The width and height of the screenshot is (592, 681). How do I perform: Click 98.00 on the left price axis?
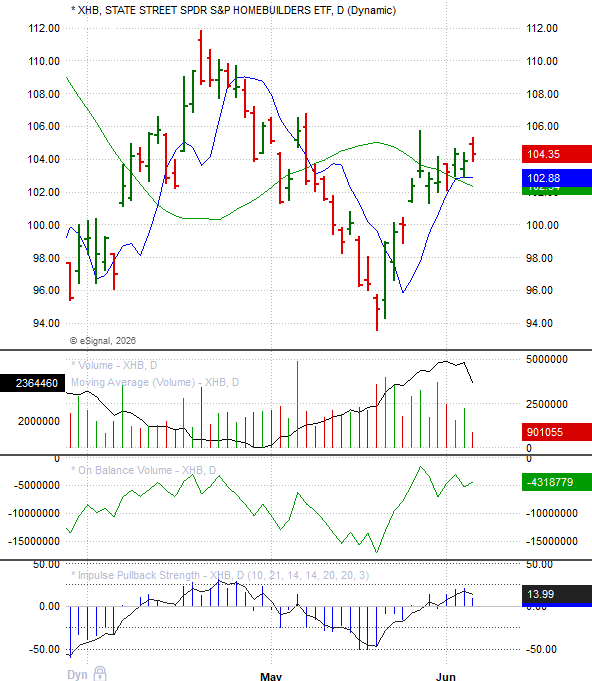tap(46, 258)
